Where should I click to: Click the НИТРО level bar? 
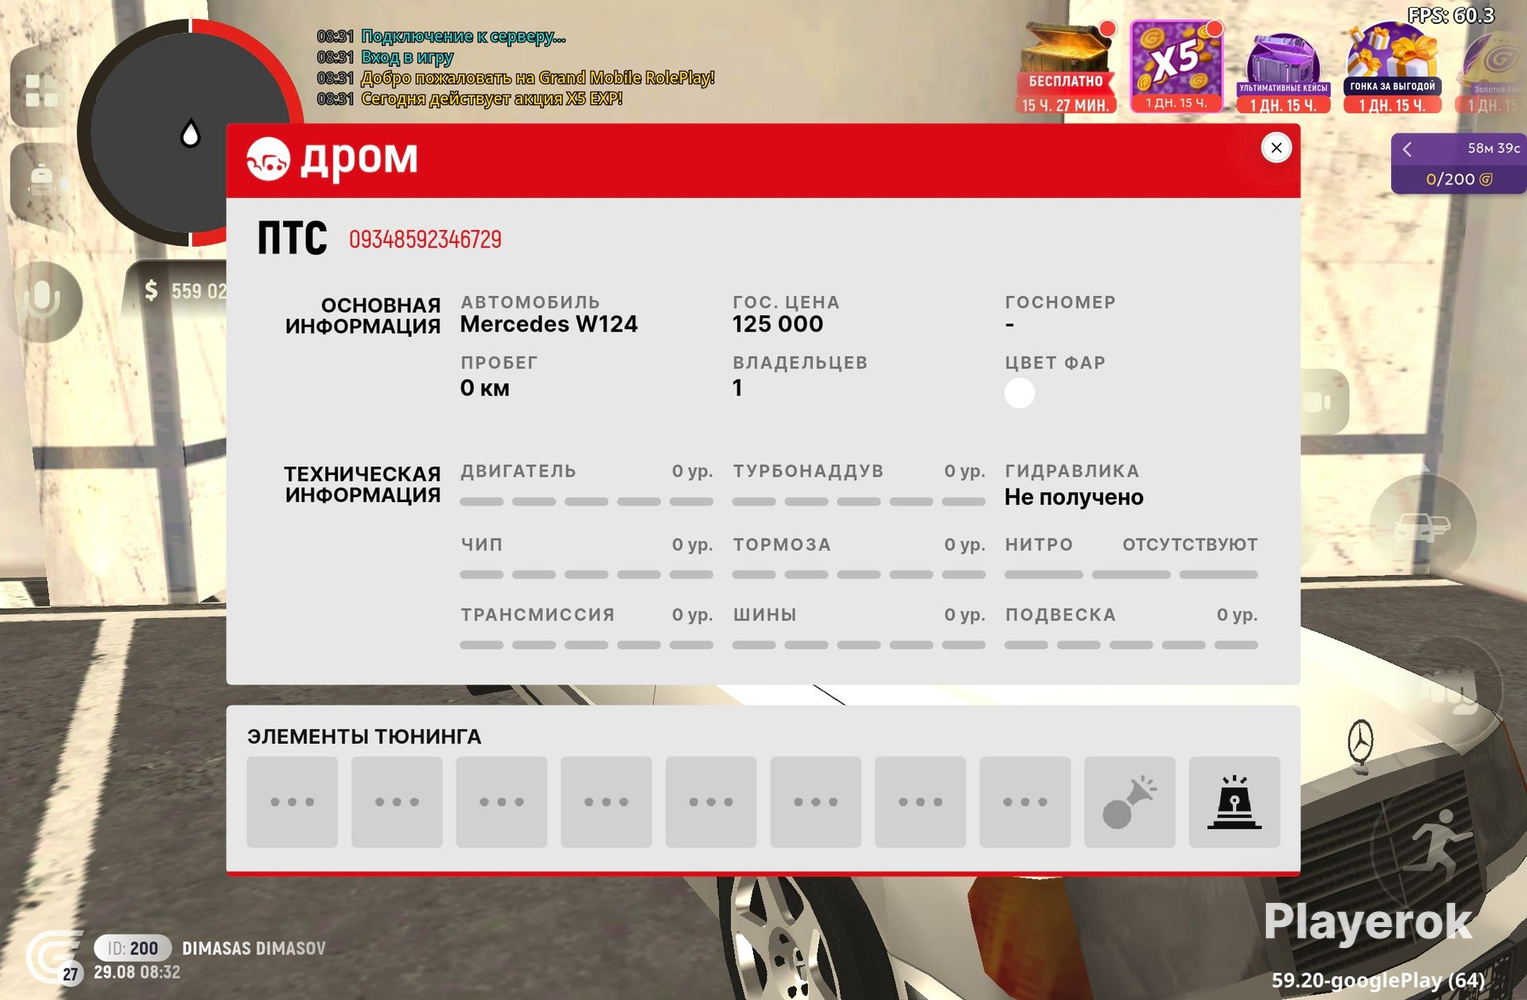click(1131, 574)
